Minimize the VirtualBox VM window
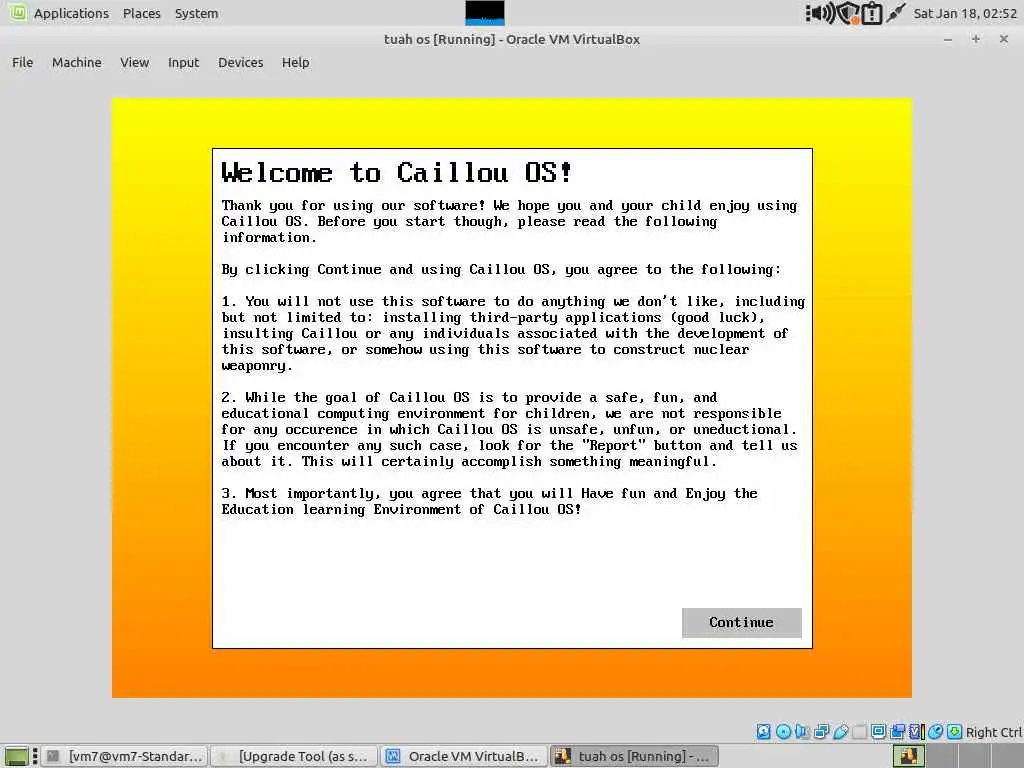Viewport: 1024px width, 768px height. point(948,39)
